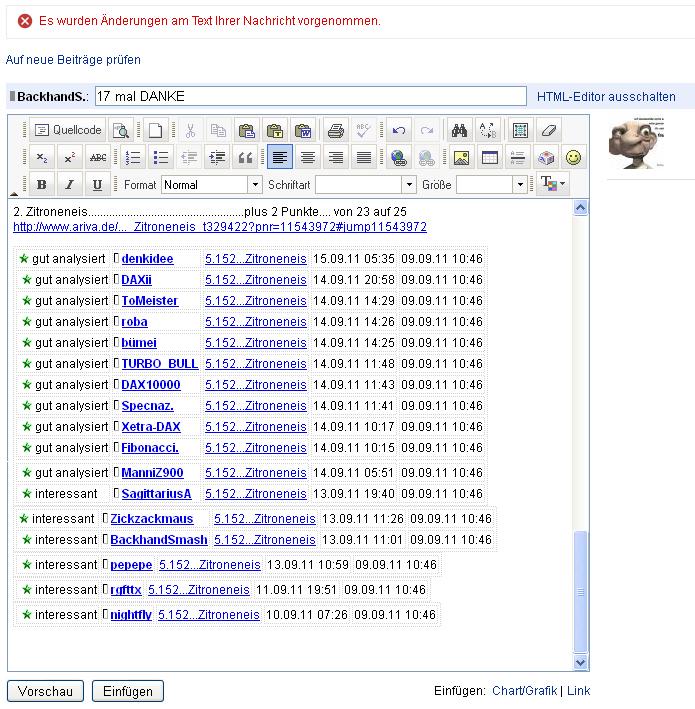
Task: Click the Select All icon
Action: coord(520,131)
